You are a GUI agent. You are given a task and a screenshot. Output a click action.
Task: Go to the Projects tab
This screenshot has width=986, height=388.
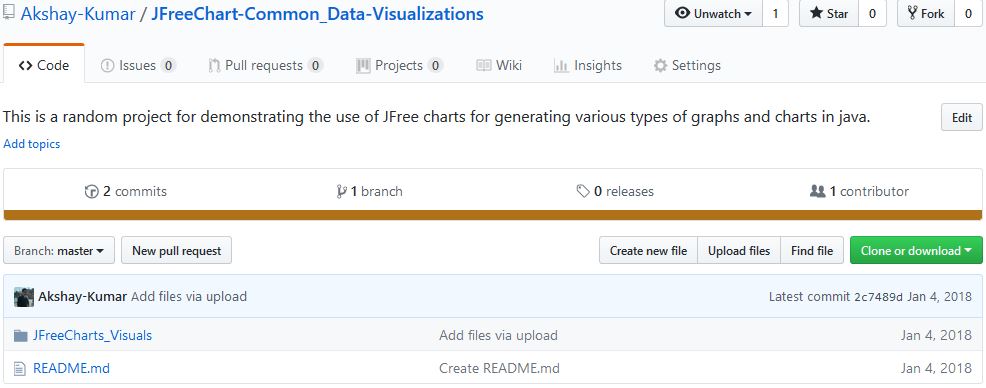pyautogui.click(x=399, y=65)
